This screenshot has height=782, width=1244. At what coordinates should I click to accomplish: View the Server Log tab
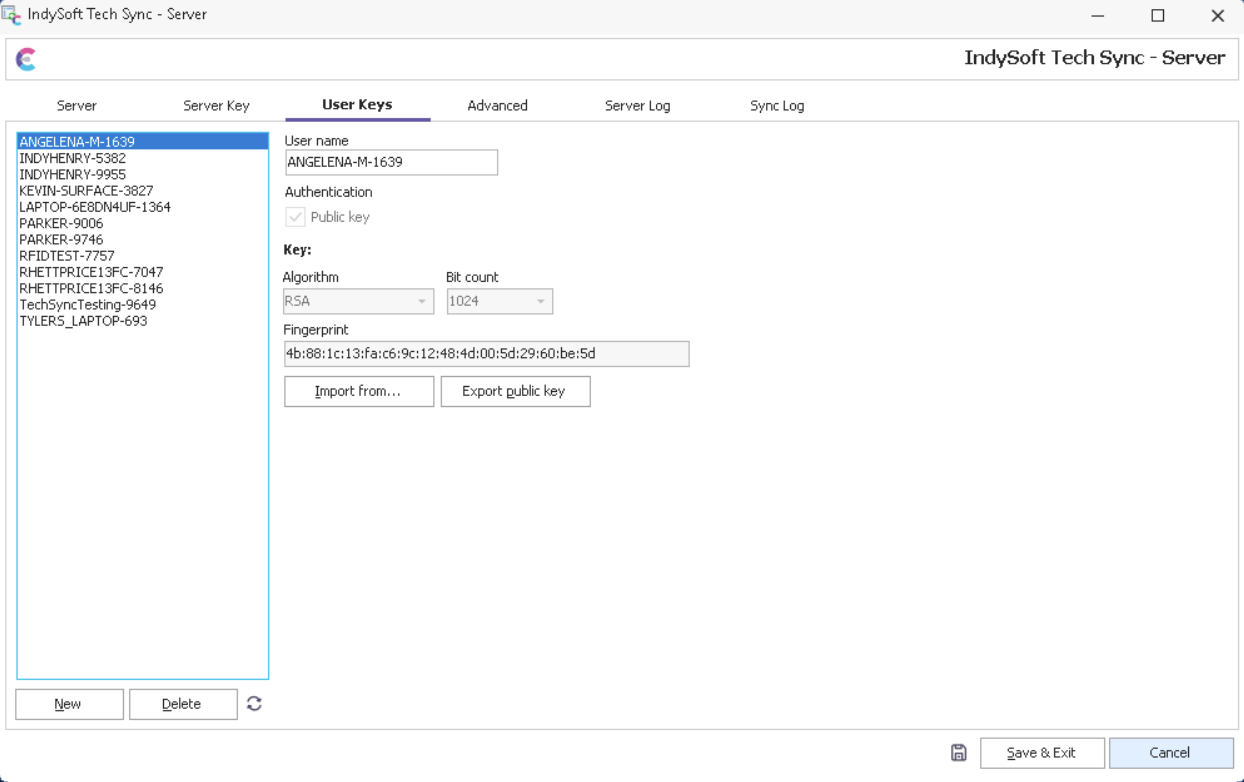637,105
